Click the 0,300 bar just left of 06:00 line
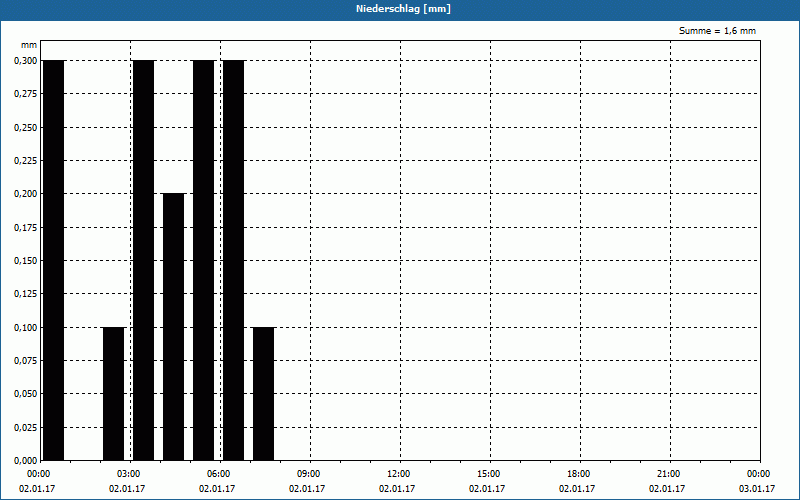Viewport: 800px width, 500px height. coord(204,260)
